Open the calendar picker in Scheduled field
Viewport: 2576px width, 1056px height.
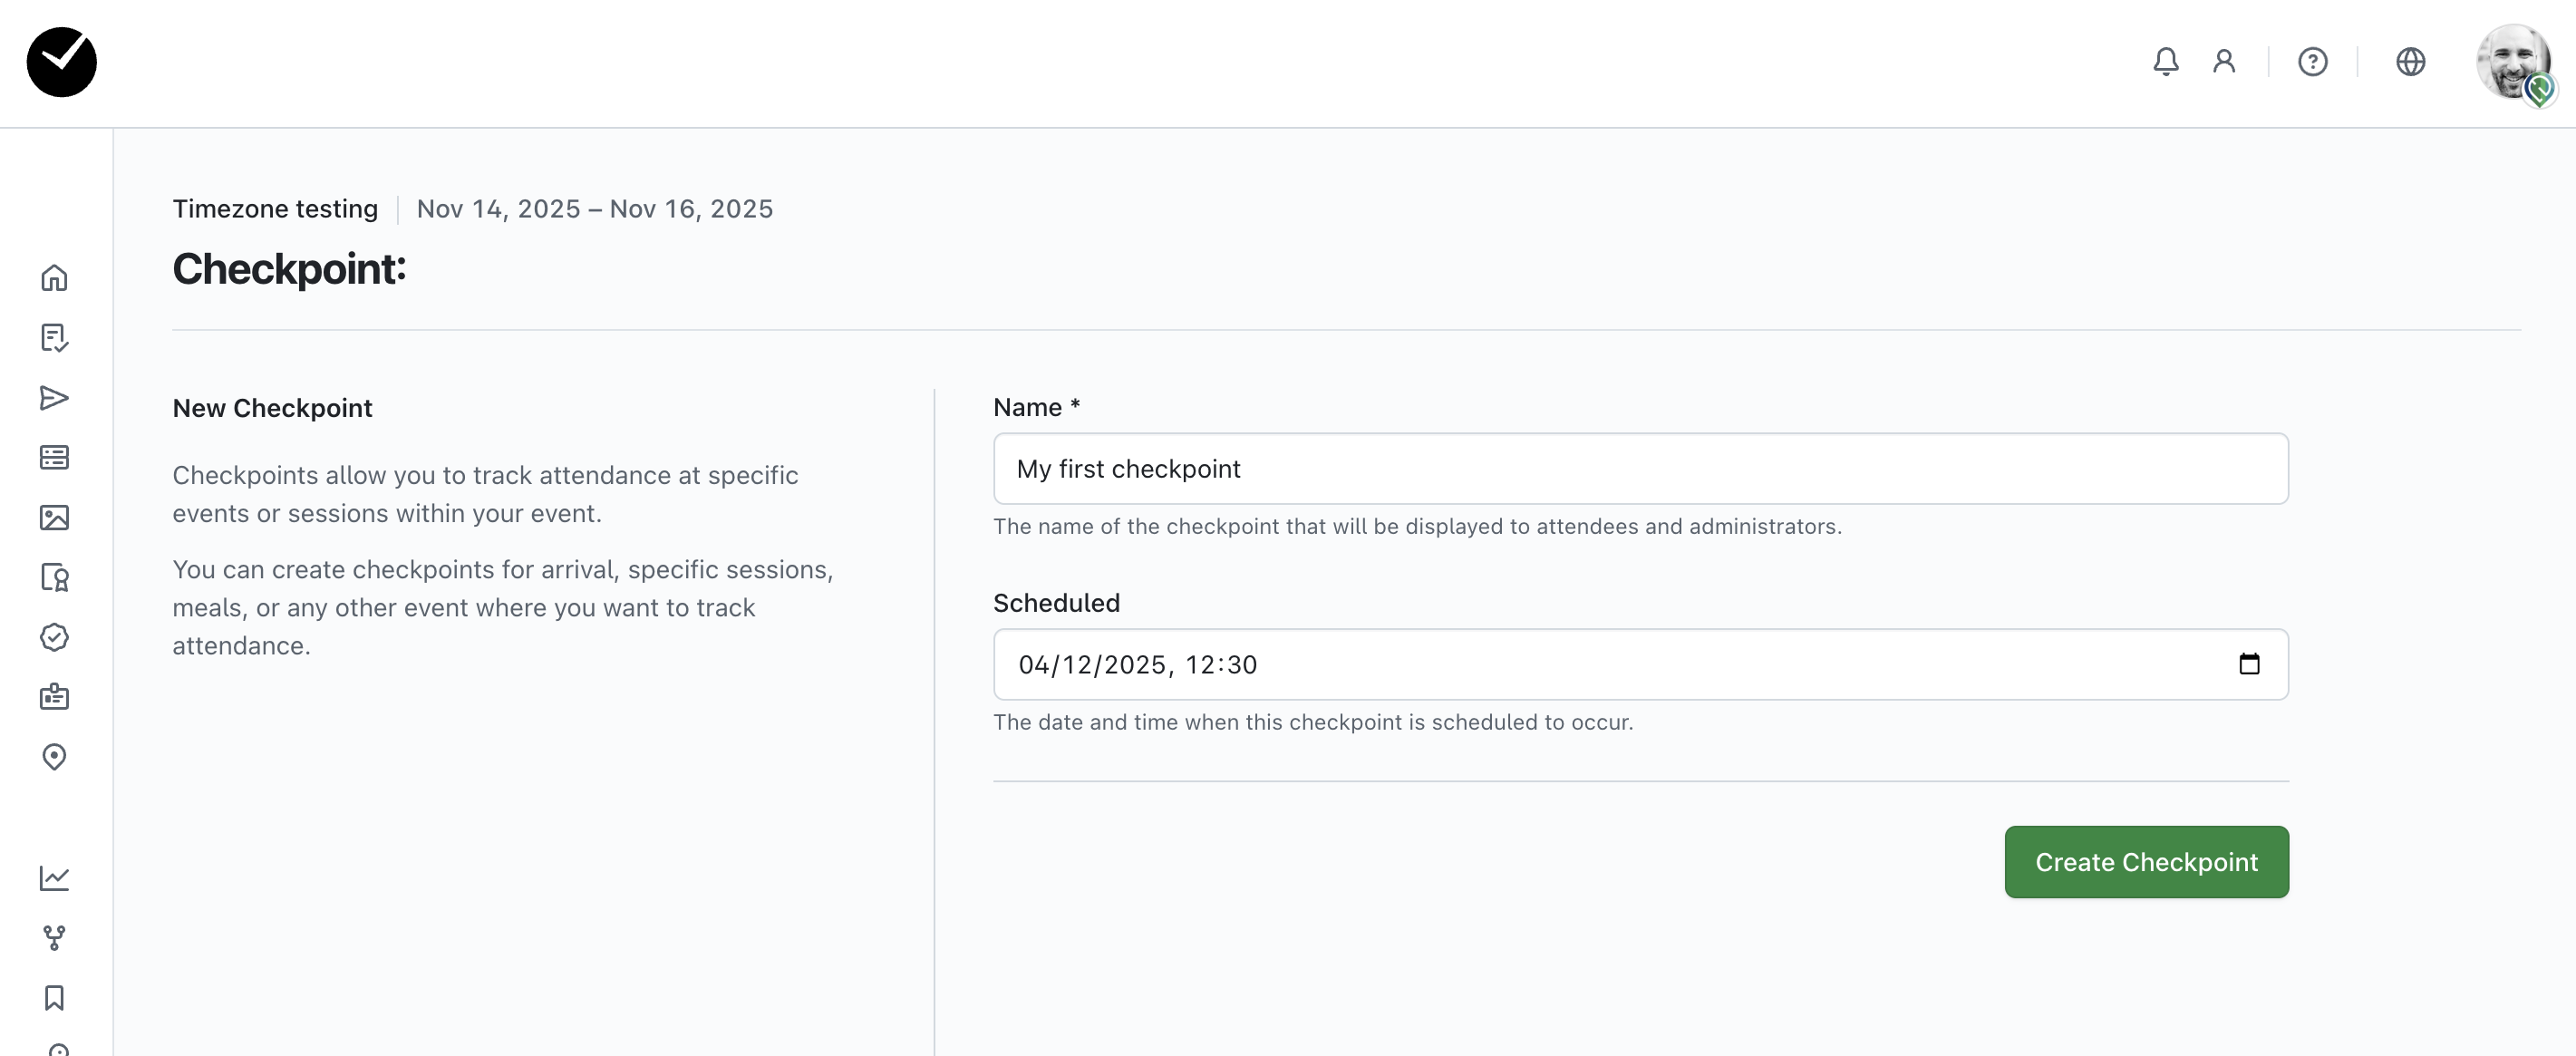pyautogui.click(x=2248, y=664)
